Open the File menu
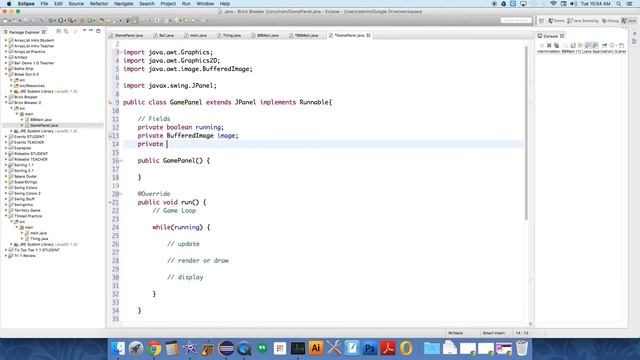 click(44, 4)
